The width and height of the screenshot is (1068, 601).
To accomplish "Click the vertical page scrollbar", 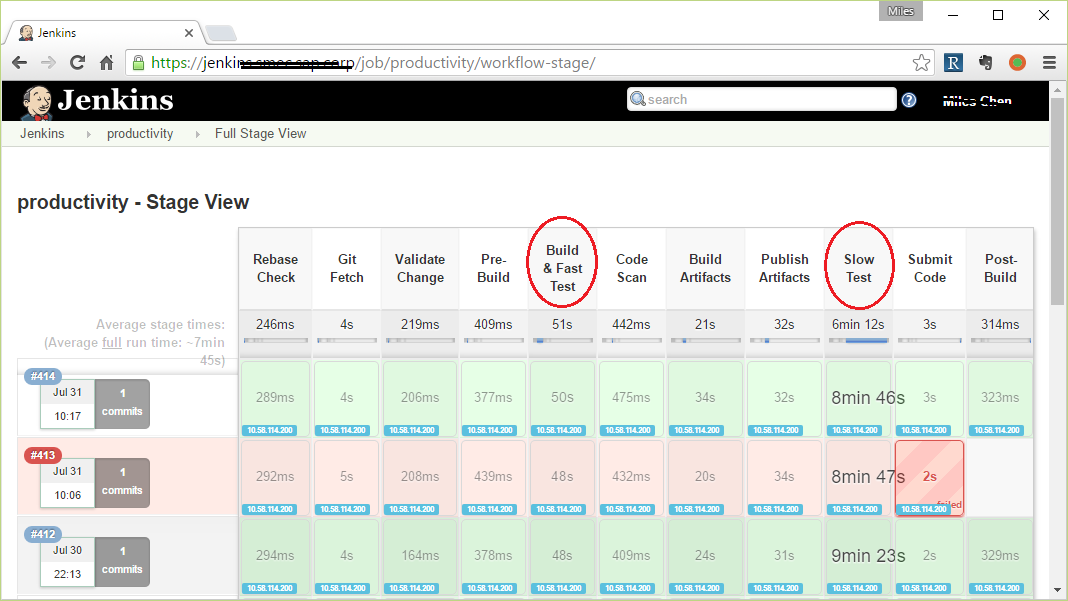I will click(x=1057, y=201).
